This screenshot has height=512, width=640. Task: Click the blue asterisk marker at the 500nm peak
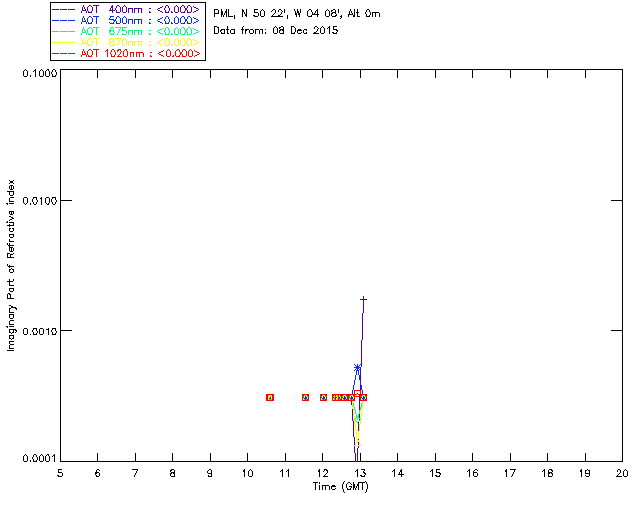pyautogui.click(x=357, y=368)
